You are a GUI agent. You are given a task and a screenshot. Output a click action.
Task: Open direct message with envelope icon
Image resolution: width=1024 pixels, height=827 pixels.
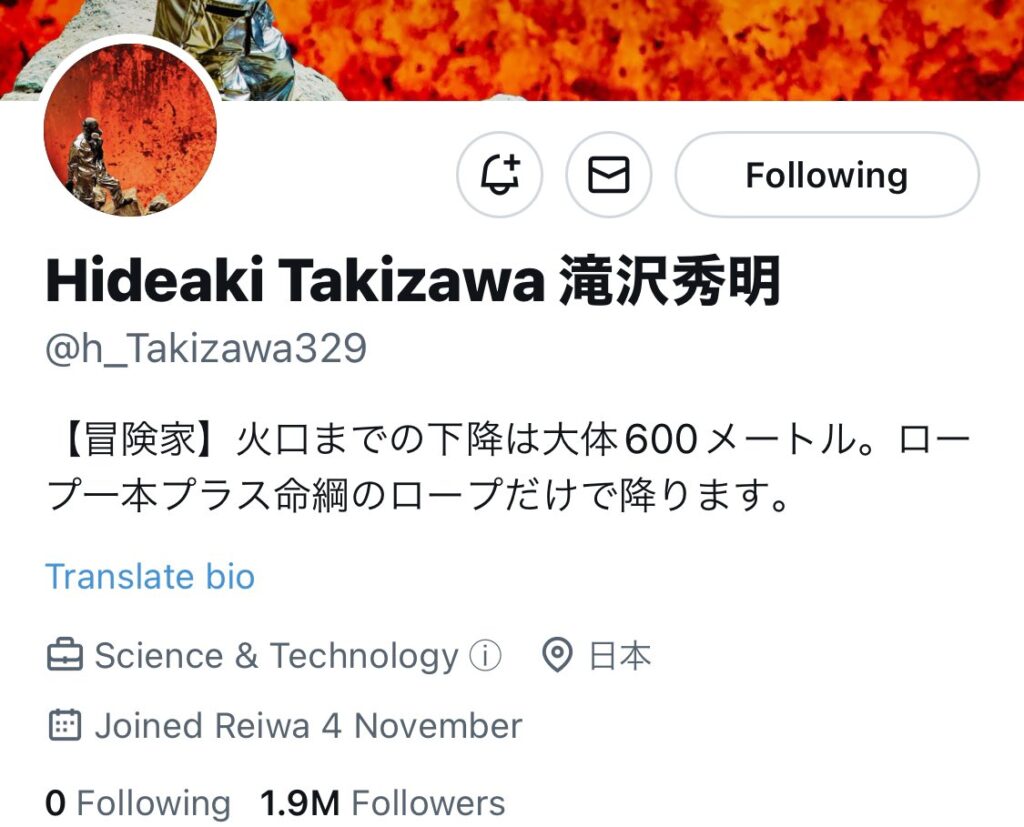[609, 174]
